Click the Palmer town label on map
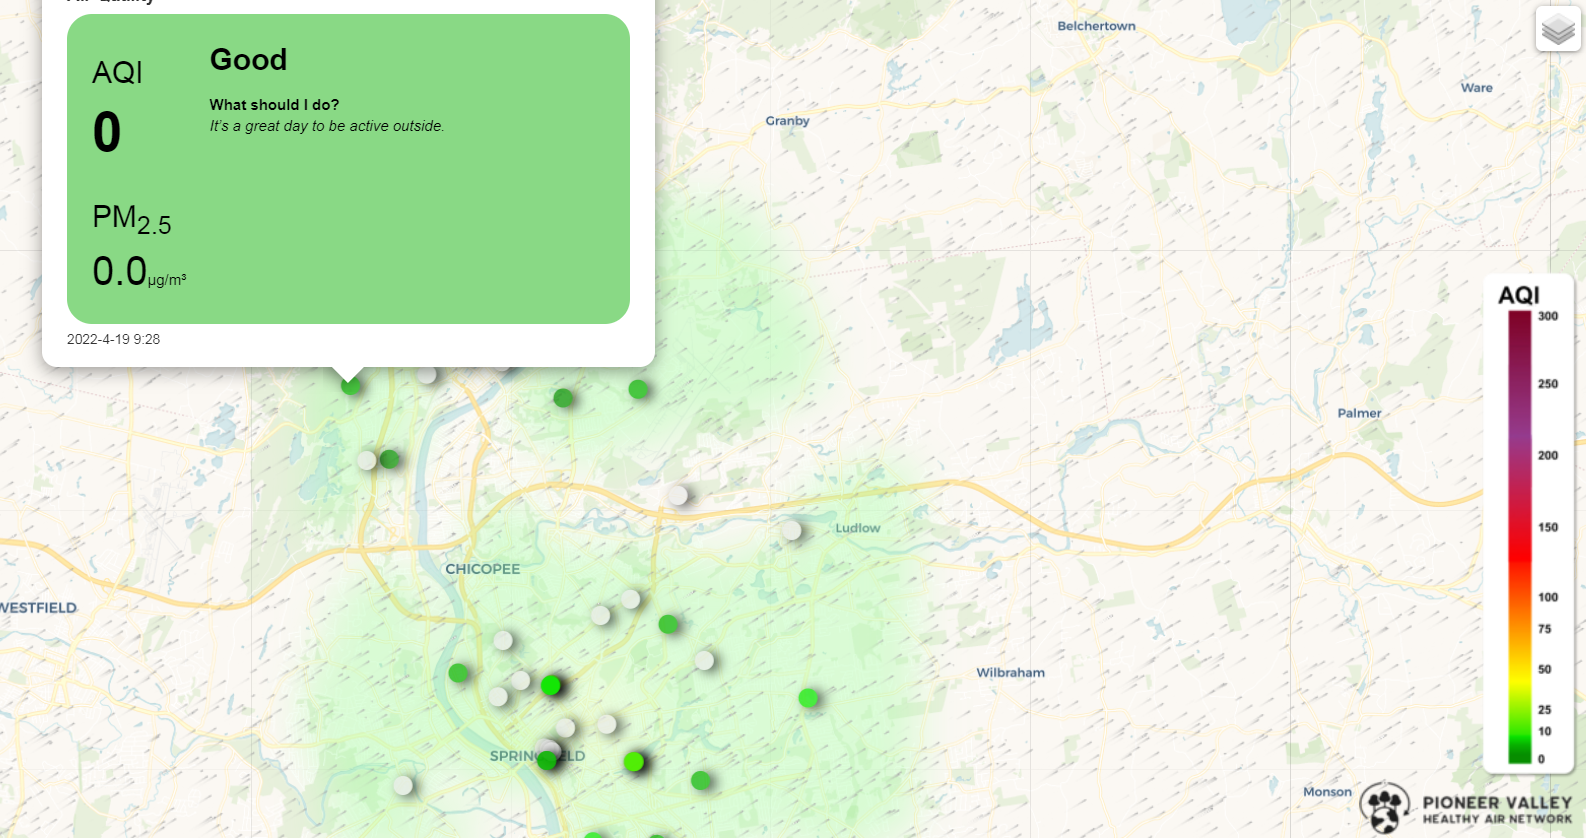 tap(1359, 413)
